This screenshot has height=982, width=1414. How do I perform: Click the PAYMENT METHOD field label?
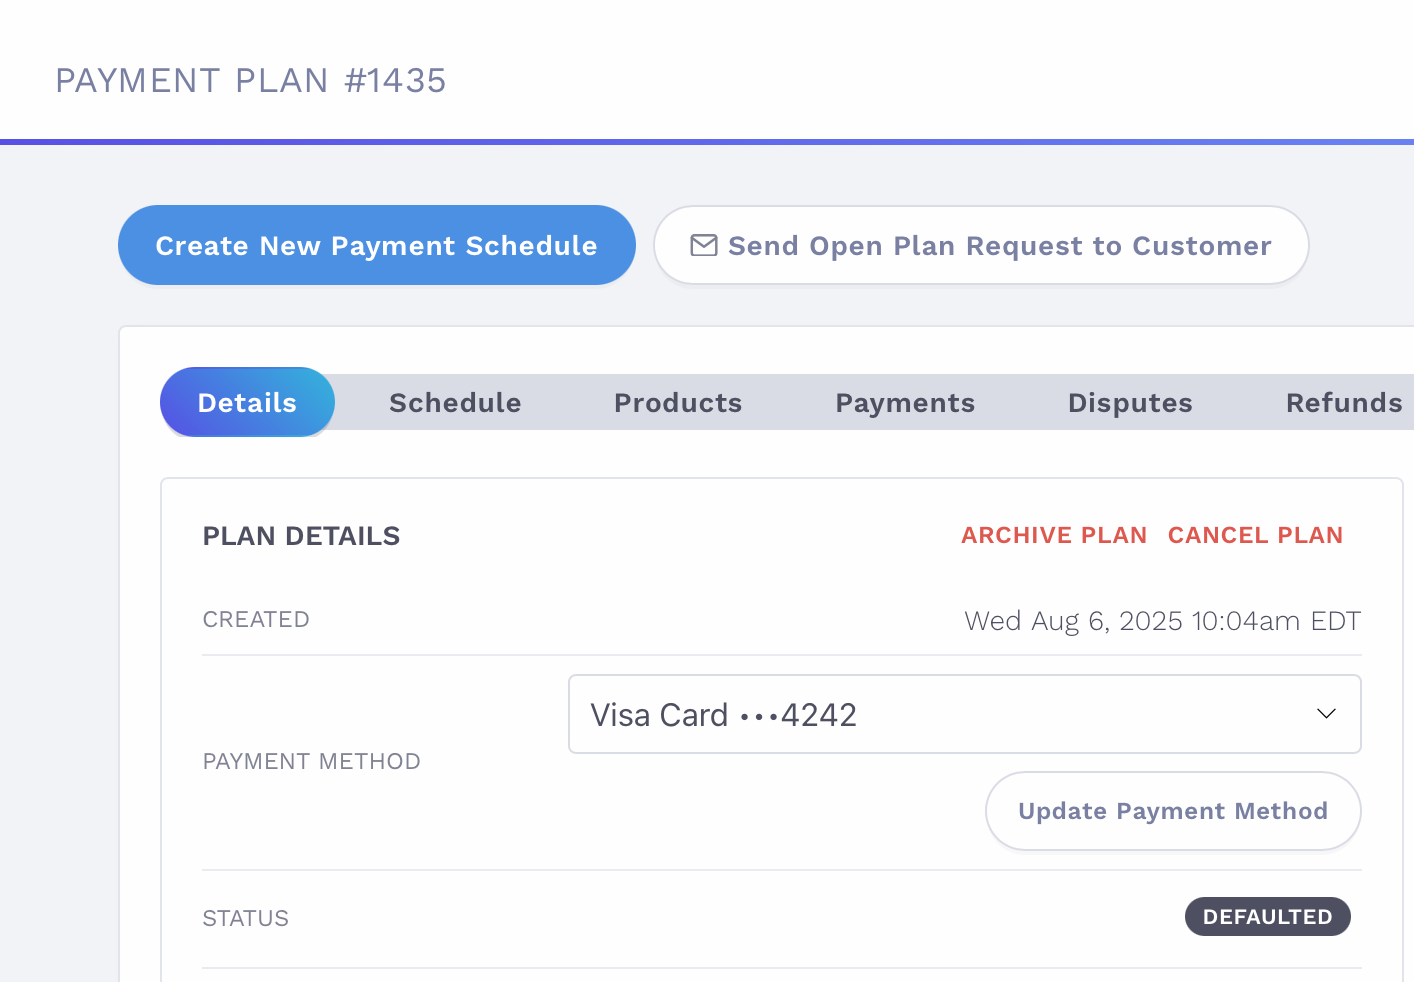[x=311, y=761]
